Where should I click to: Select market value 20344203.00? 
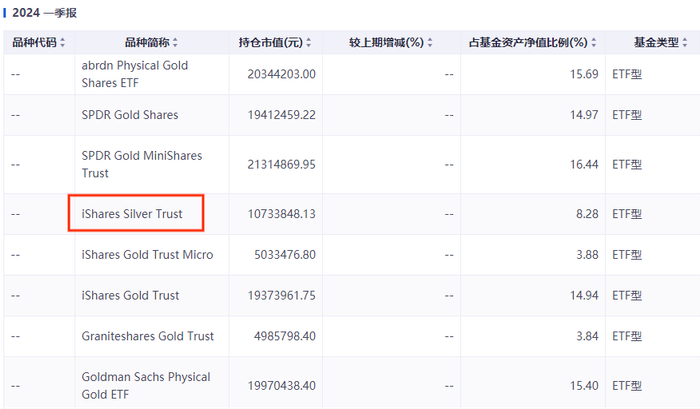282,74
